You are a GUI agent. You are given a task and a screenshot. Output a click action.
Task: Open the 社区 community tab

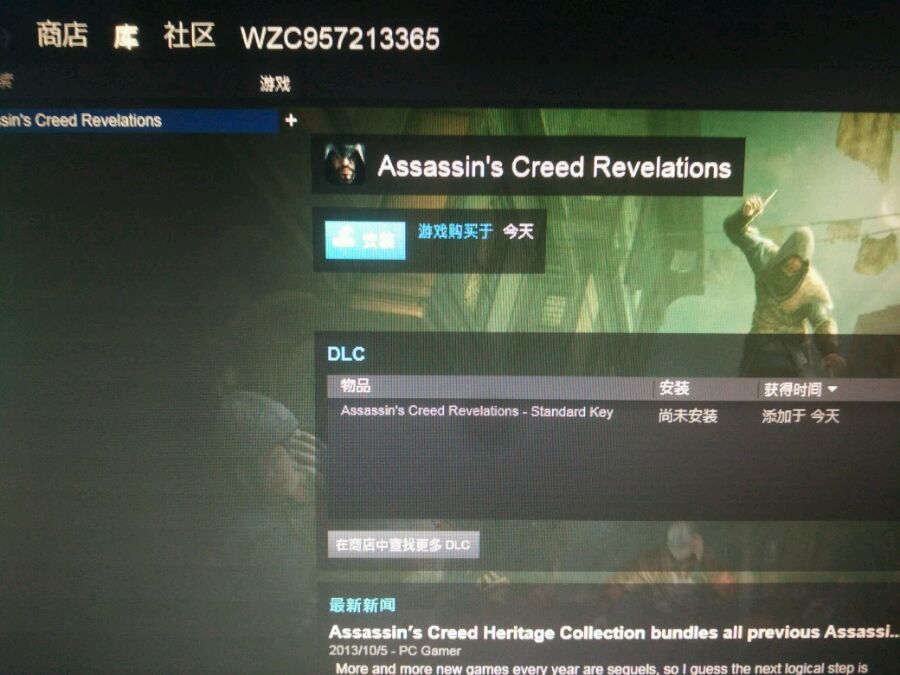[189, 36]
